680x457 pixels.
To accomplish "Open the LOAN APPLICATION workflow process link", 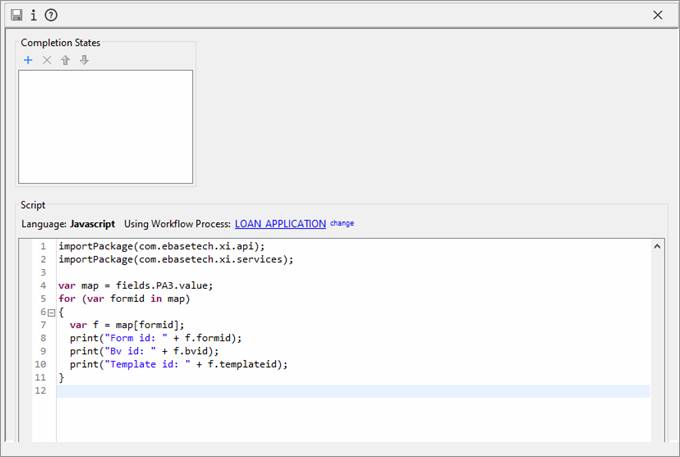I will click(x=280, y=224).
